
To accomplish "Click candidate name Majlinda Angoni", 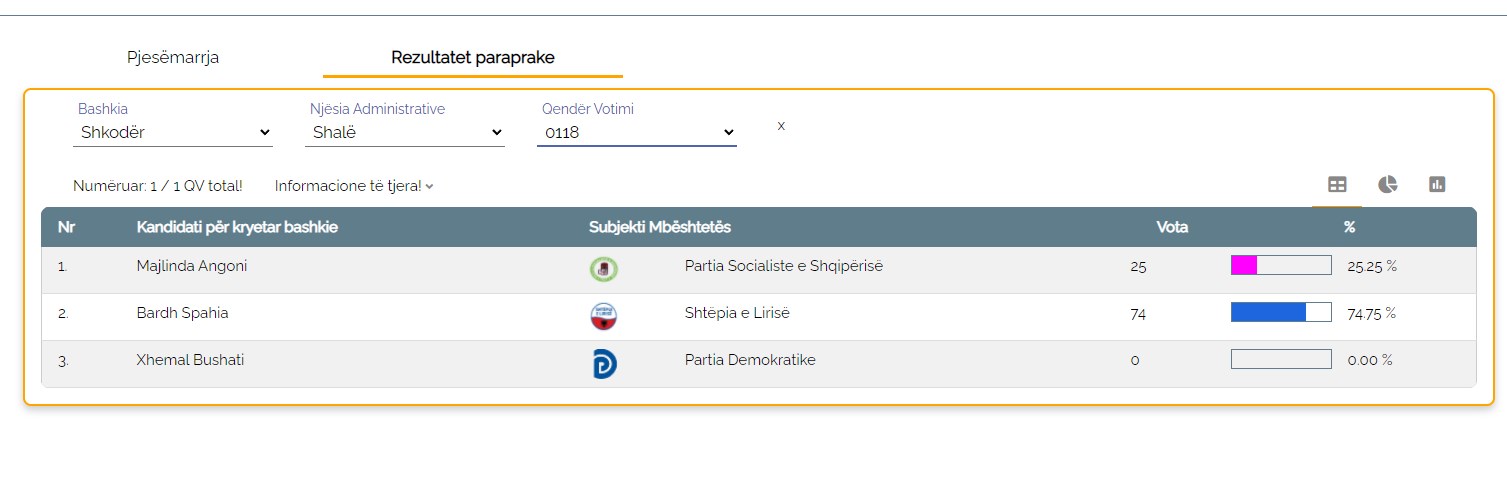I will (x=192, y=266).
